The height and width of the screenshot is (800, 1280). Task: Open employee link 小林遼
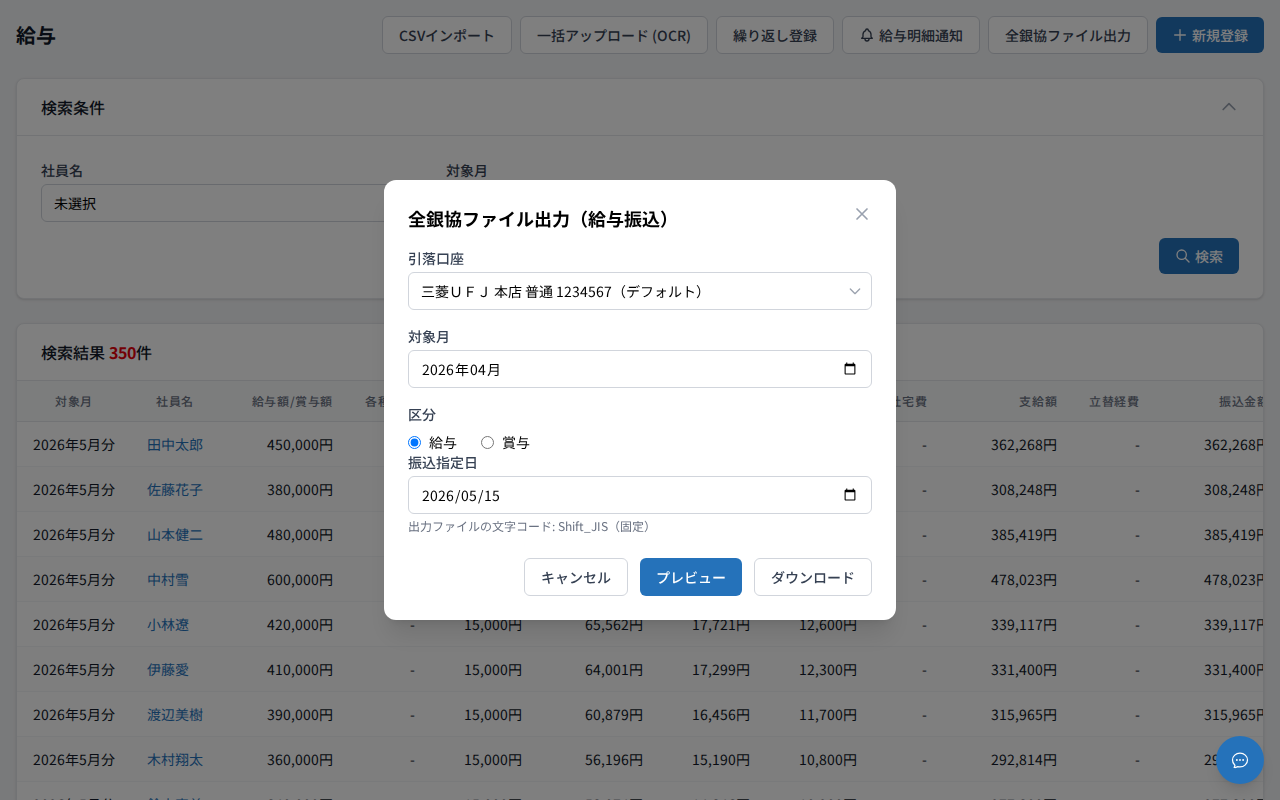pos(168,624)
